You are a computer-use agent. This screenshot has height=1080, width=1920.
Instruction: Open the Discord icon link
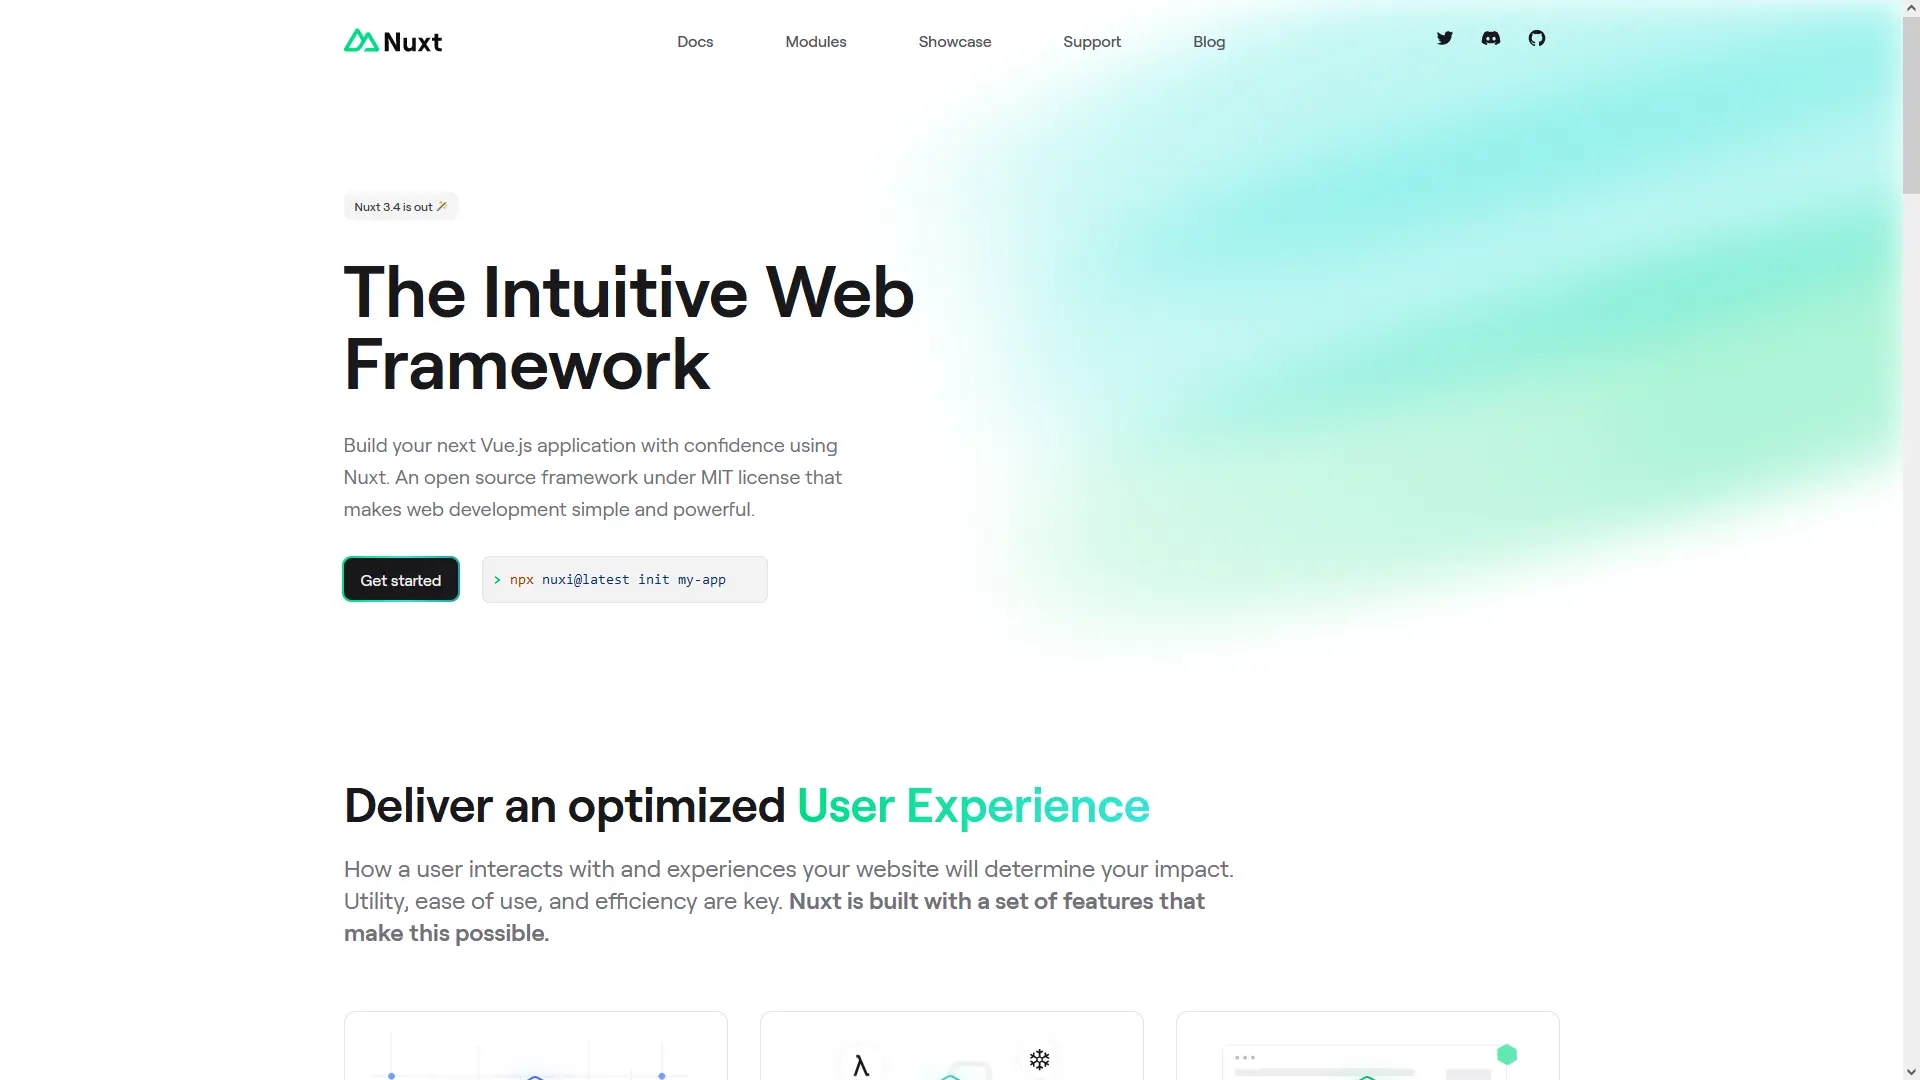1490,38
